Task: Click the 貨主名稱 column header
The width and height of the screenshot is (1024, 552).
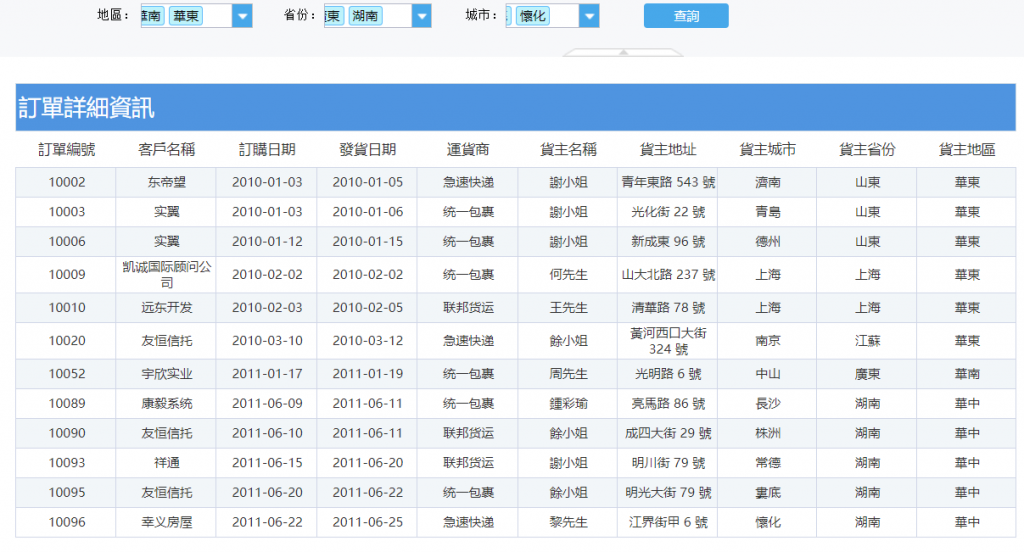Action: point(568,150)
